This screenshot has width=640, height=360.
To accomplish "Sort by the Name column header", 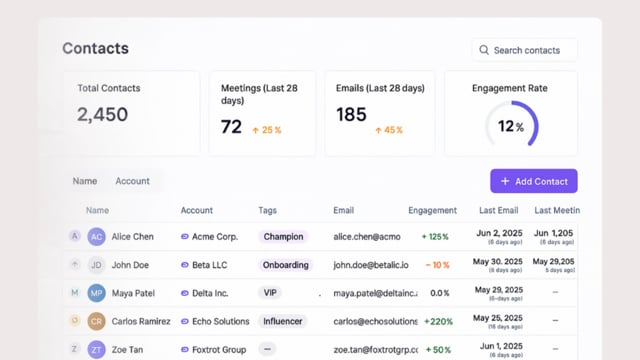I will (x=97, y=210).
